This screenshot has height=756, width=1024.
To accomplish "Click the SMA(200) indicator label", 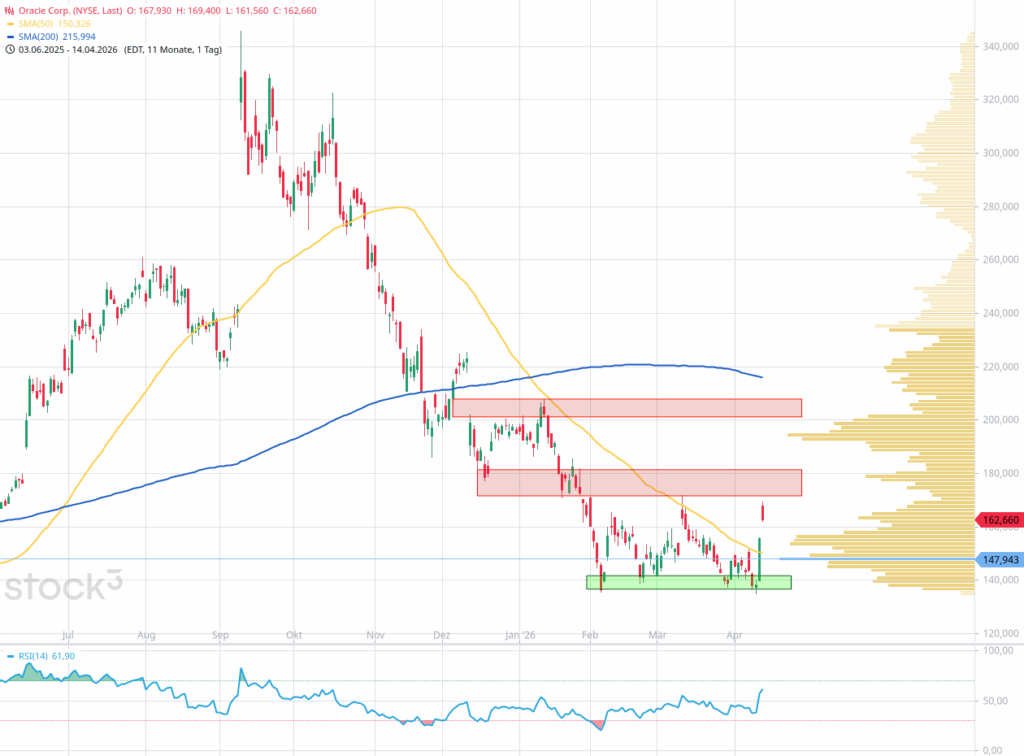I will pos(42,35).
